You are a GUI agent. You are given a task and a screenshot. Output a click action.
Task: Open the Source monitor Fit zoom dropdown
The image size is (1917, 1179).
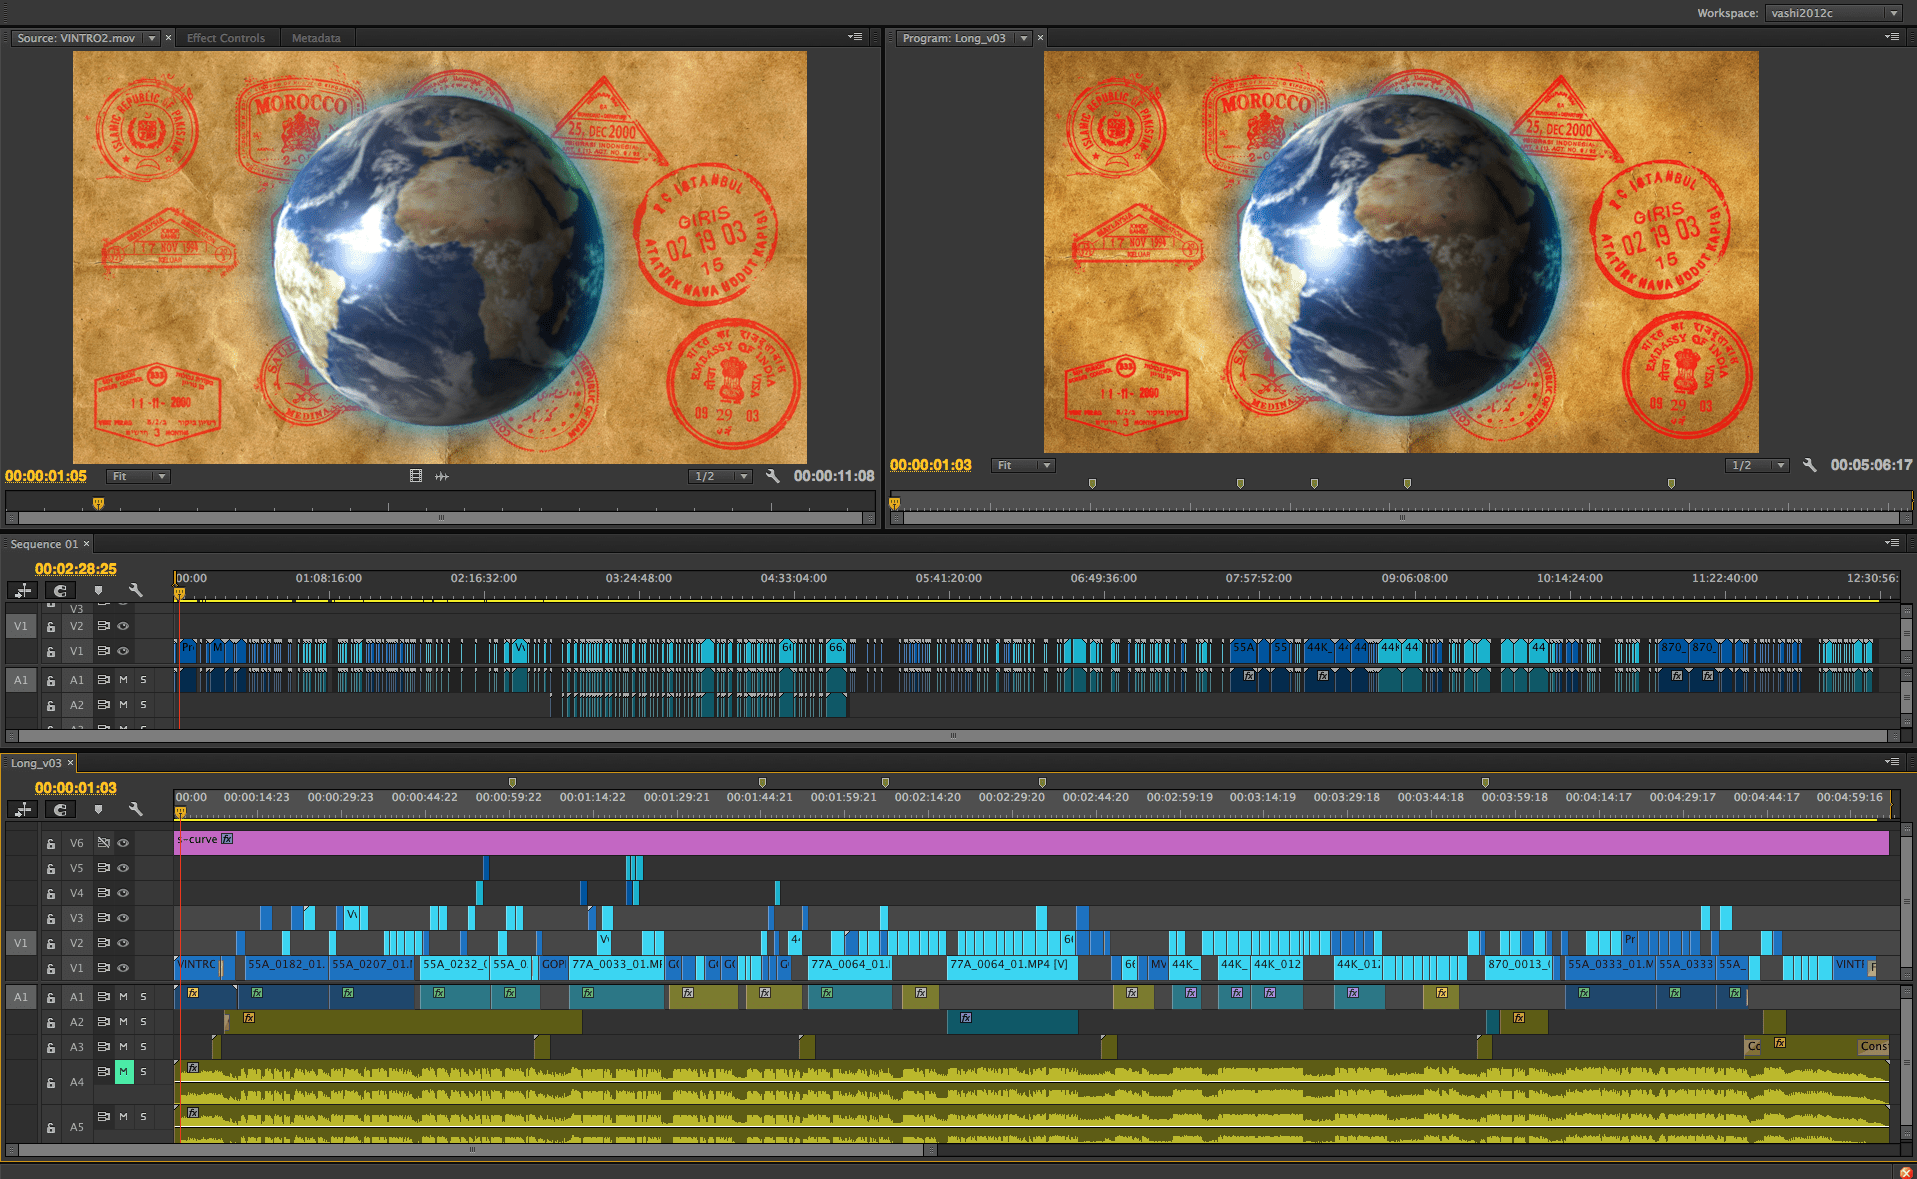(139, 476)
